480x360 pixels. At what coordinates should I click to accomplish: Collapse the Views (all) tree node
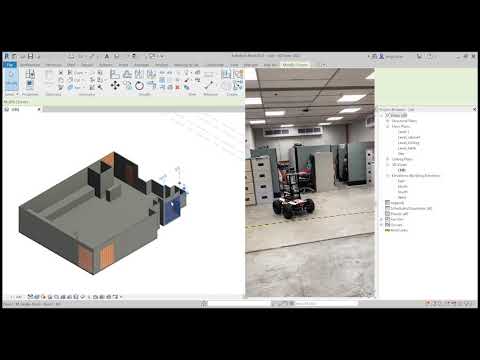382,115
